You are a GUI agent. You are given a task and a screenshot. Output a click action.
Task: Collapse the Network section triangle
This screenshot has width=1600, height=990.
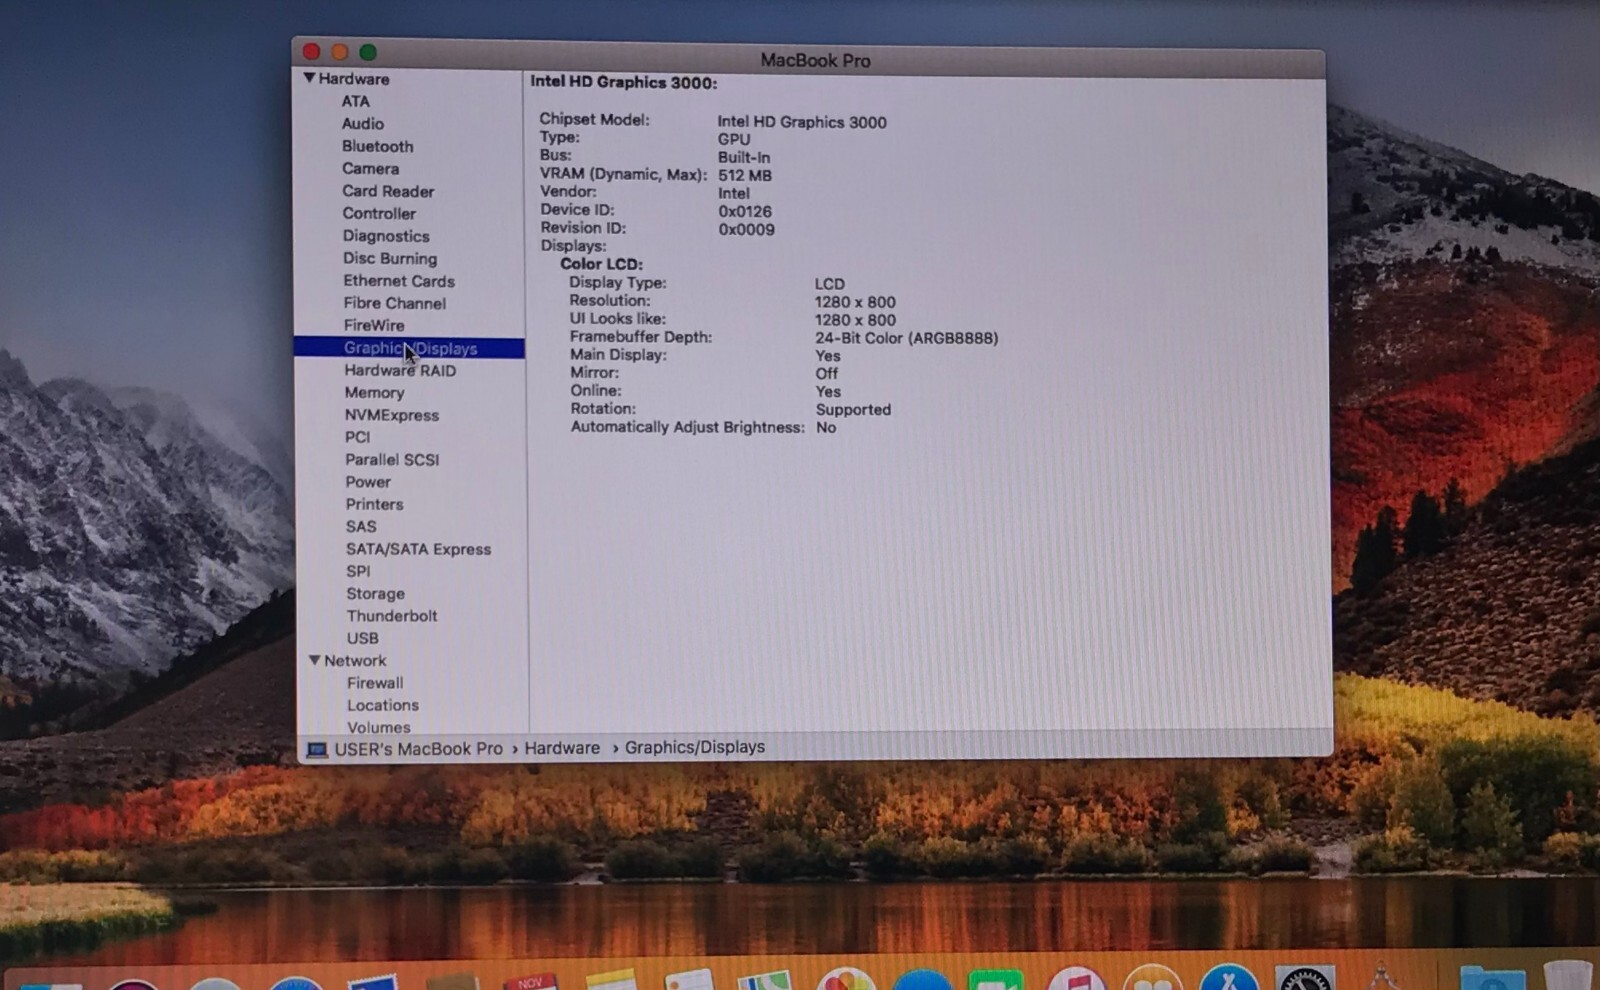click(x=314, y=660)
